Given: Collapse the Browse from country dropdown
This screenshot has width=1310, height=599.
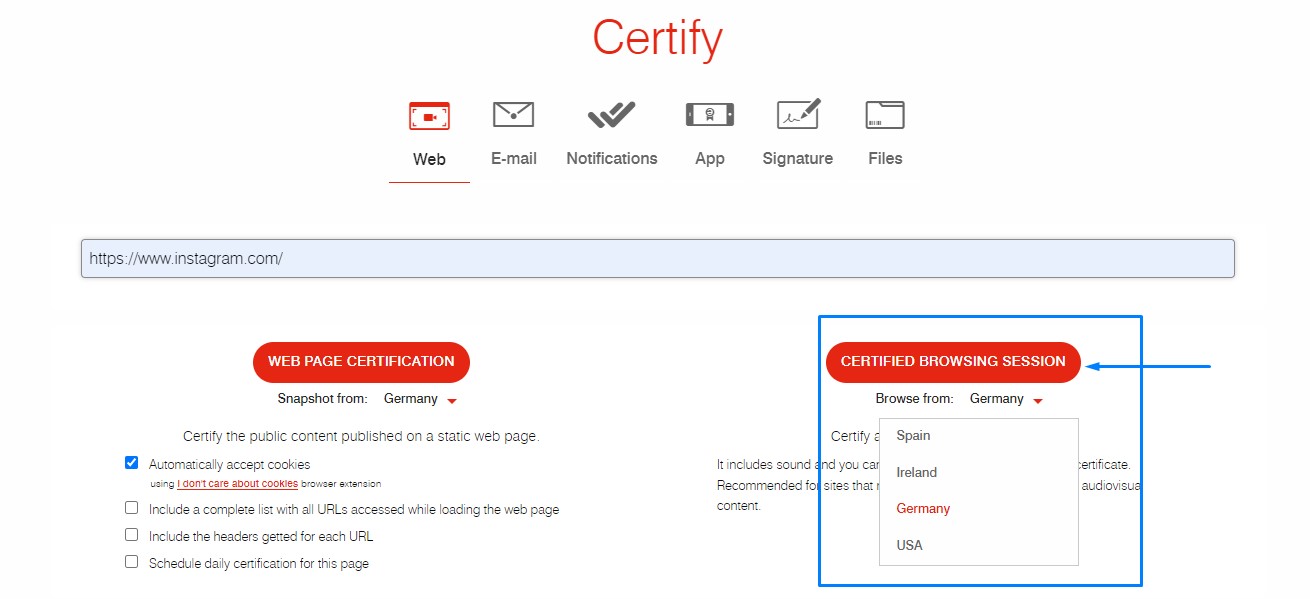Looking at the screenshot, I should (1006, 399).
